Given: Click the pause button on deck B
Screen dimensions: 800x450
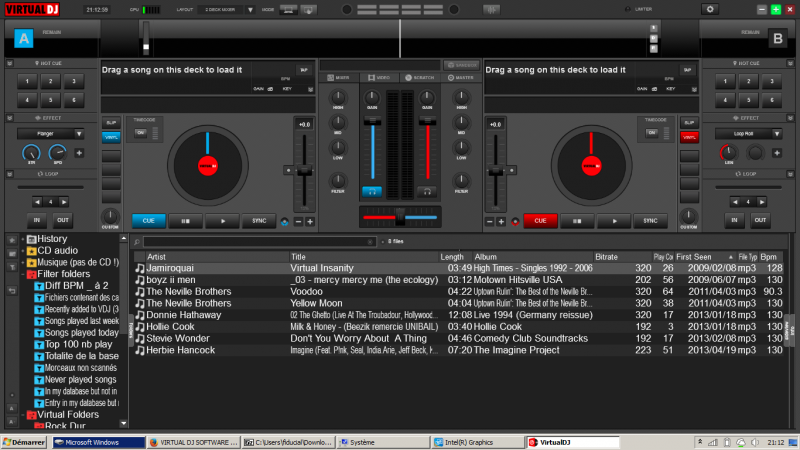Looking at the screenshot, I should coord(577,221).
